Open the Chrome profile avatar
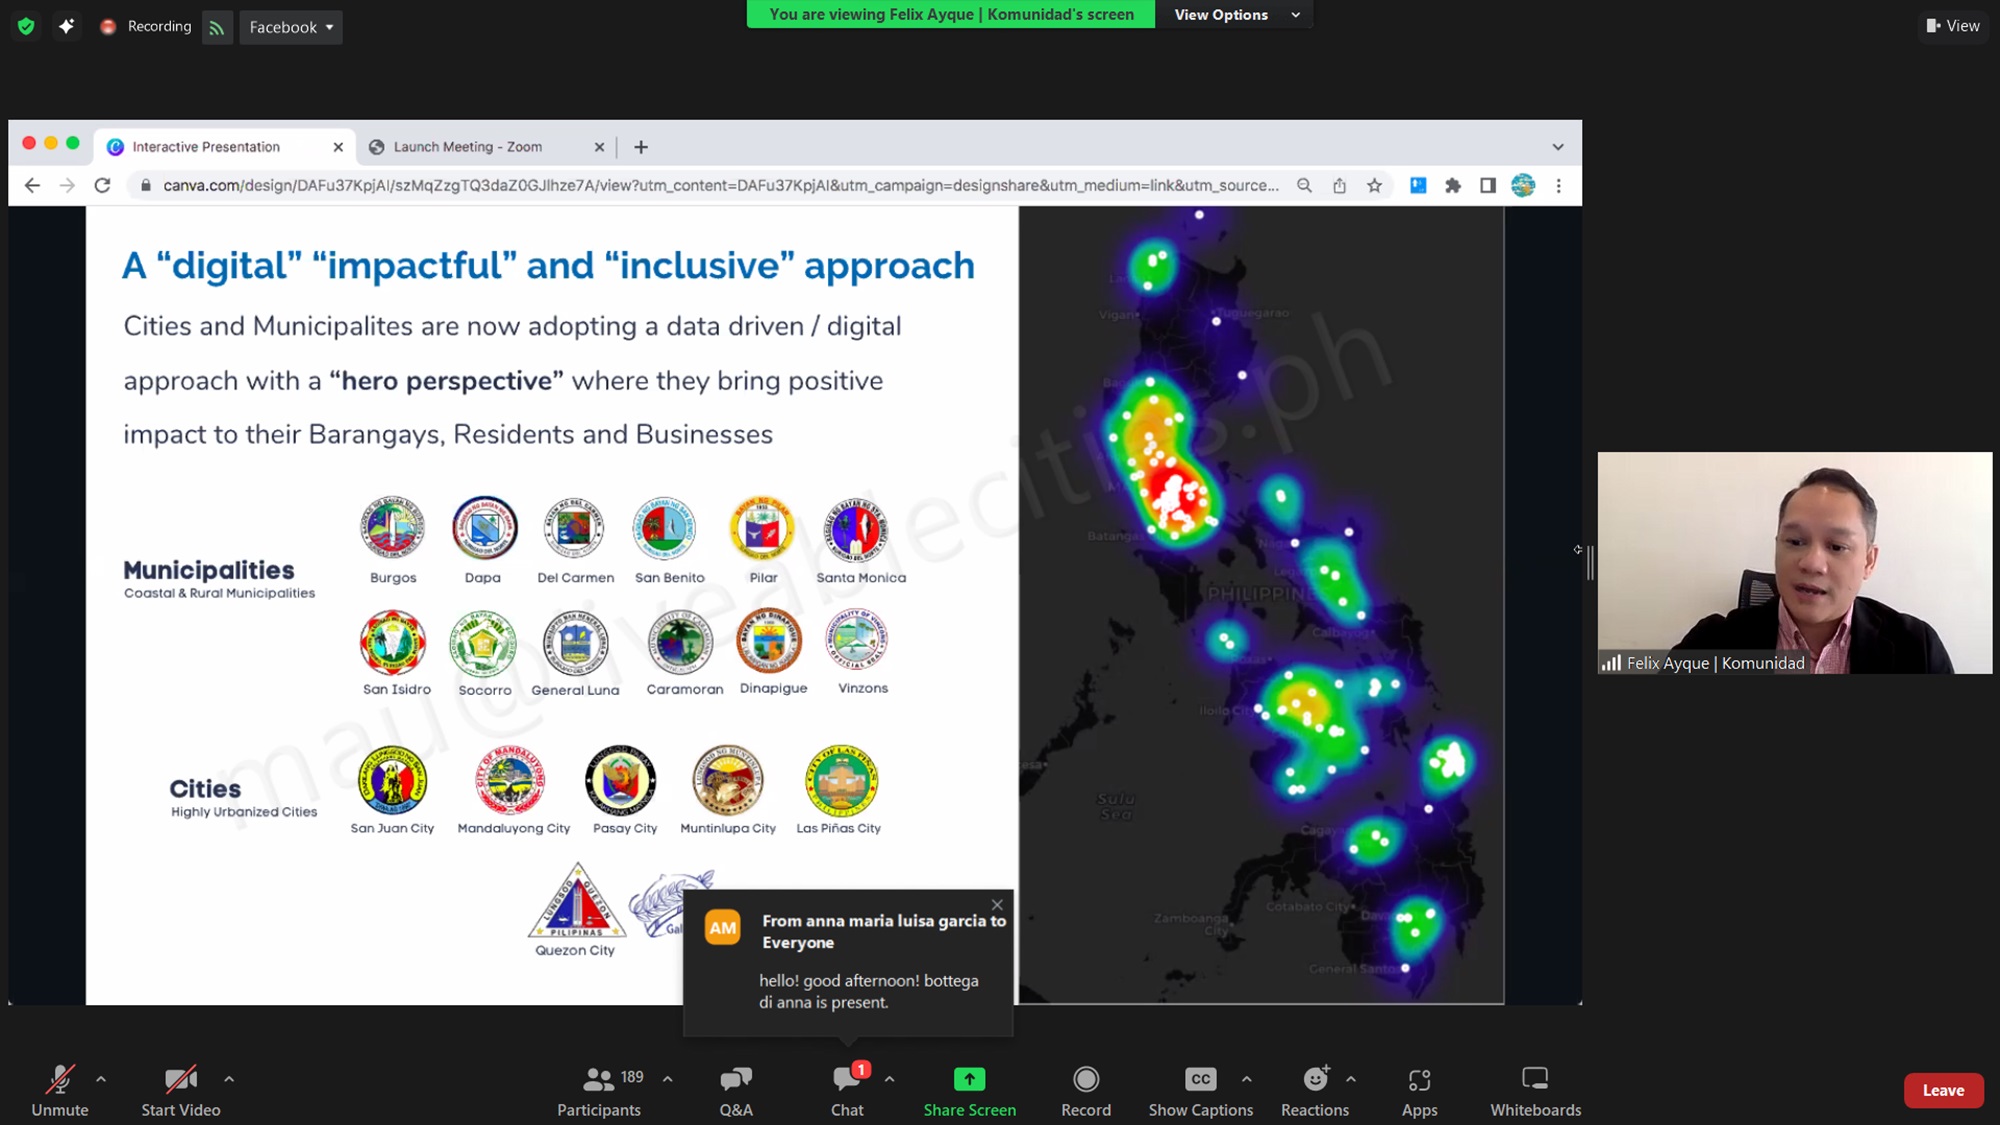 click(x=1523, y=186)
